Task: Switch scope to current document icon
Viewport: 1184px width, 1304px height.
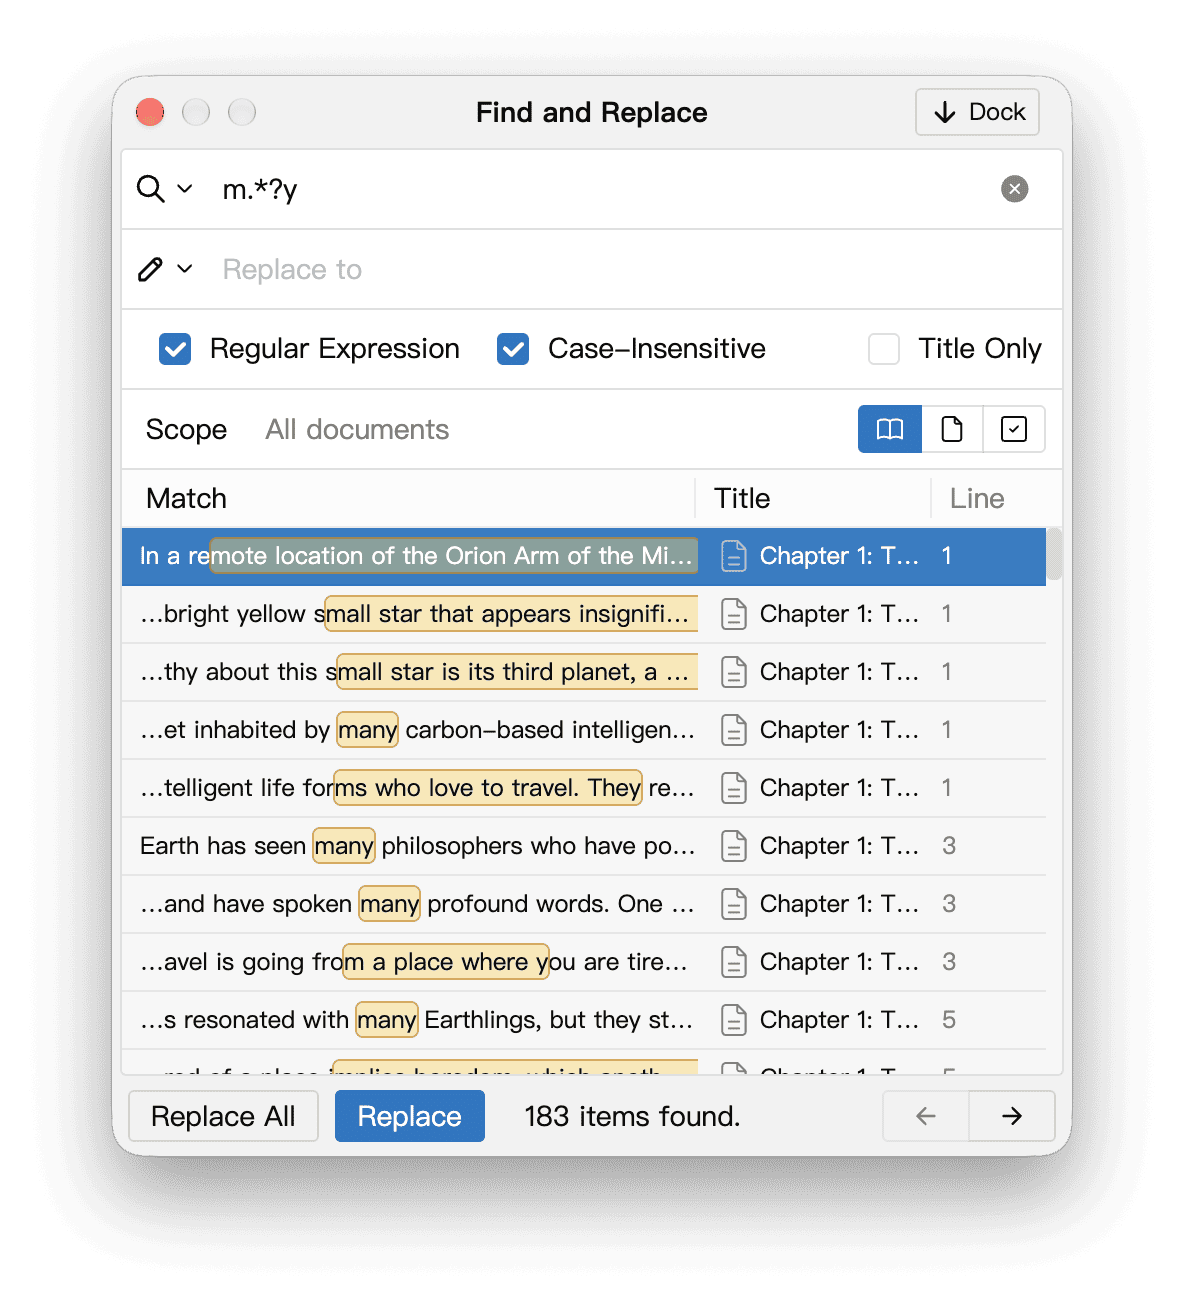Action: [x=952, y=429]
